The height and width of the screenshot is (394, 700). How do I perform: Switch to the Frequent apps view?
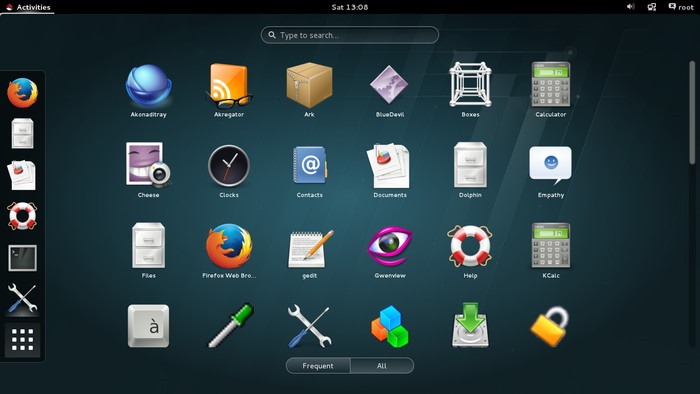pos(318,365)
